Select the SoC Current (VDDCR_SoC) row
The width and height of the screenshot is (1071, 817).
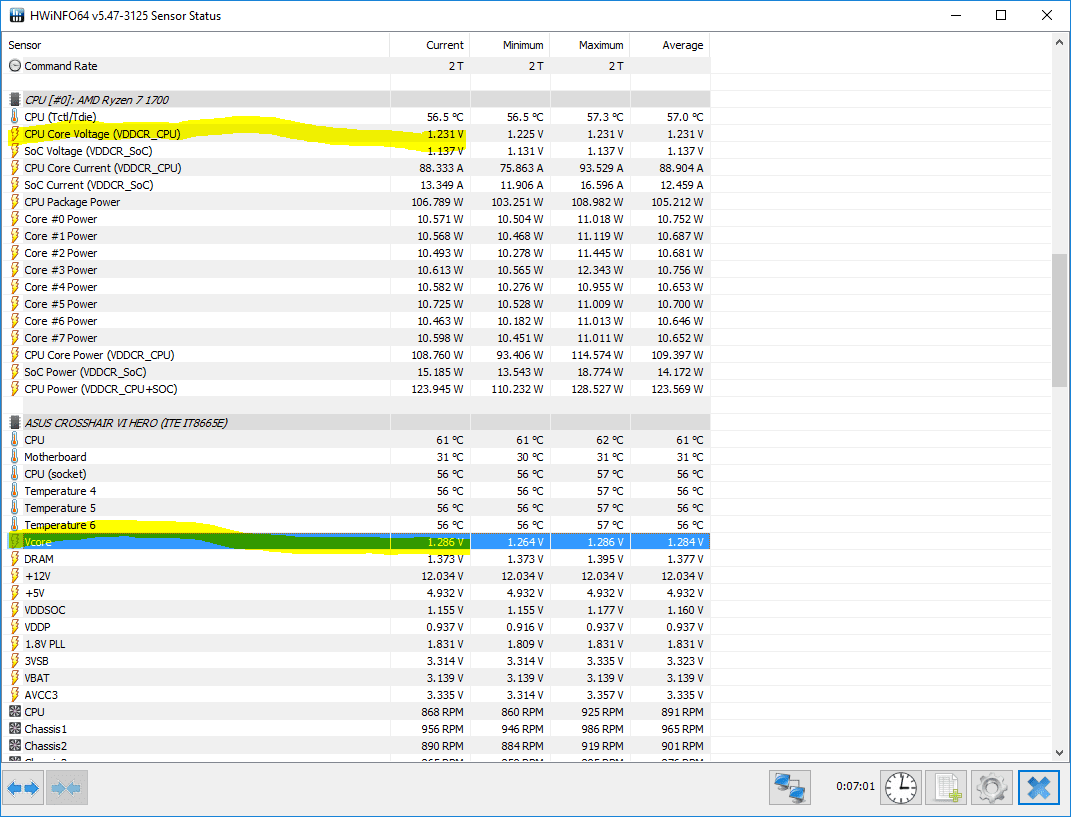click(x=358, y=185)
